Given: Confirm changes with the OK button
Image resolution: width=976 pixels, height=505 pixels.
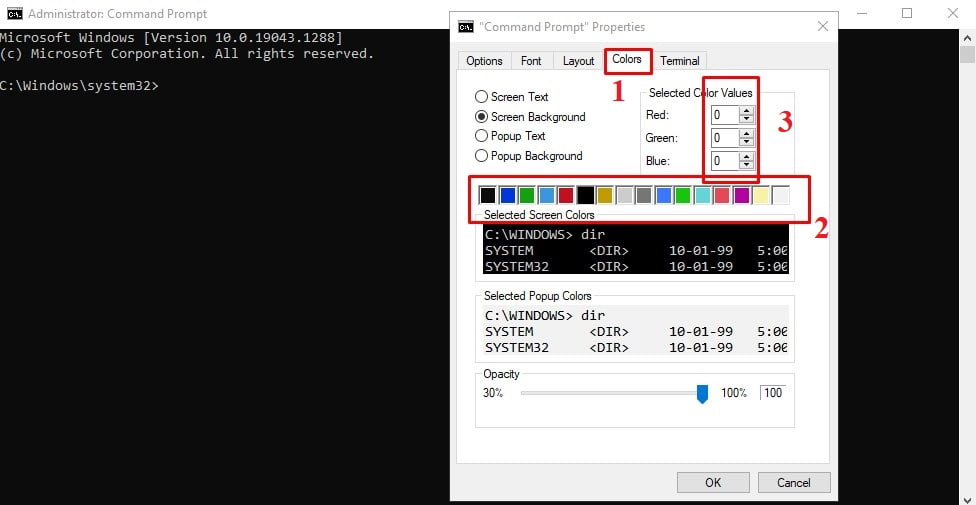Looking at the screenshot, I should tap(713, 483).
